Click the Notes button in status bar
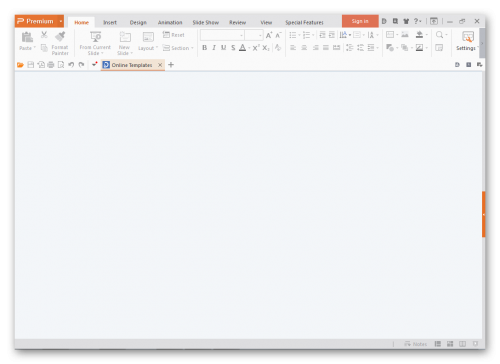Image resolution: width=500 pixels, height=364 pixels. point(416,344)
